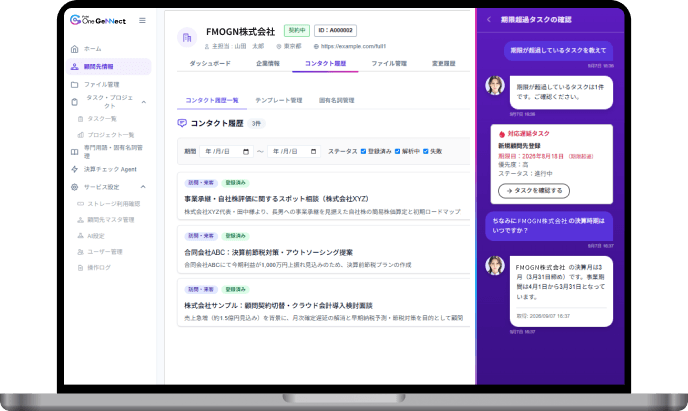Open calendar picker of start date field
This screenshot has height=411, width=688.
[246, 151]
